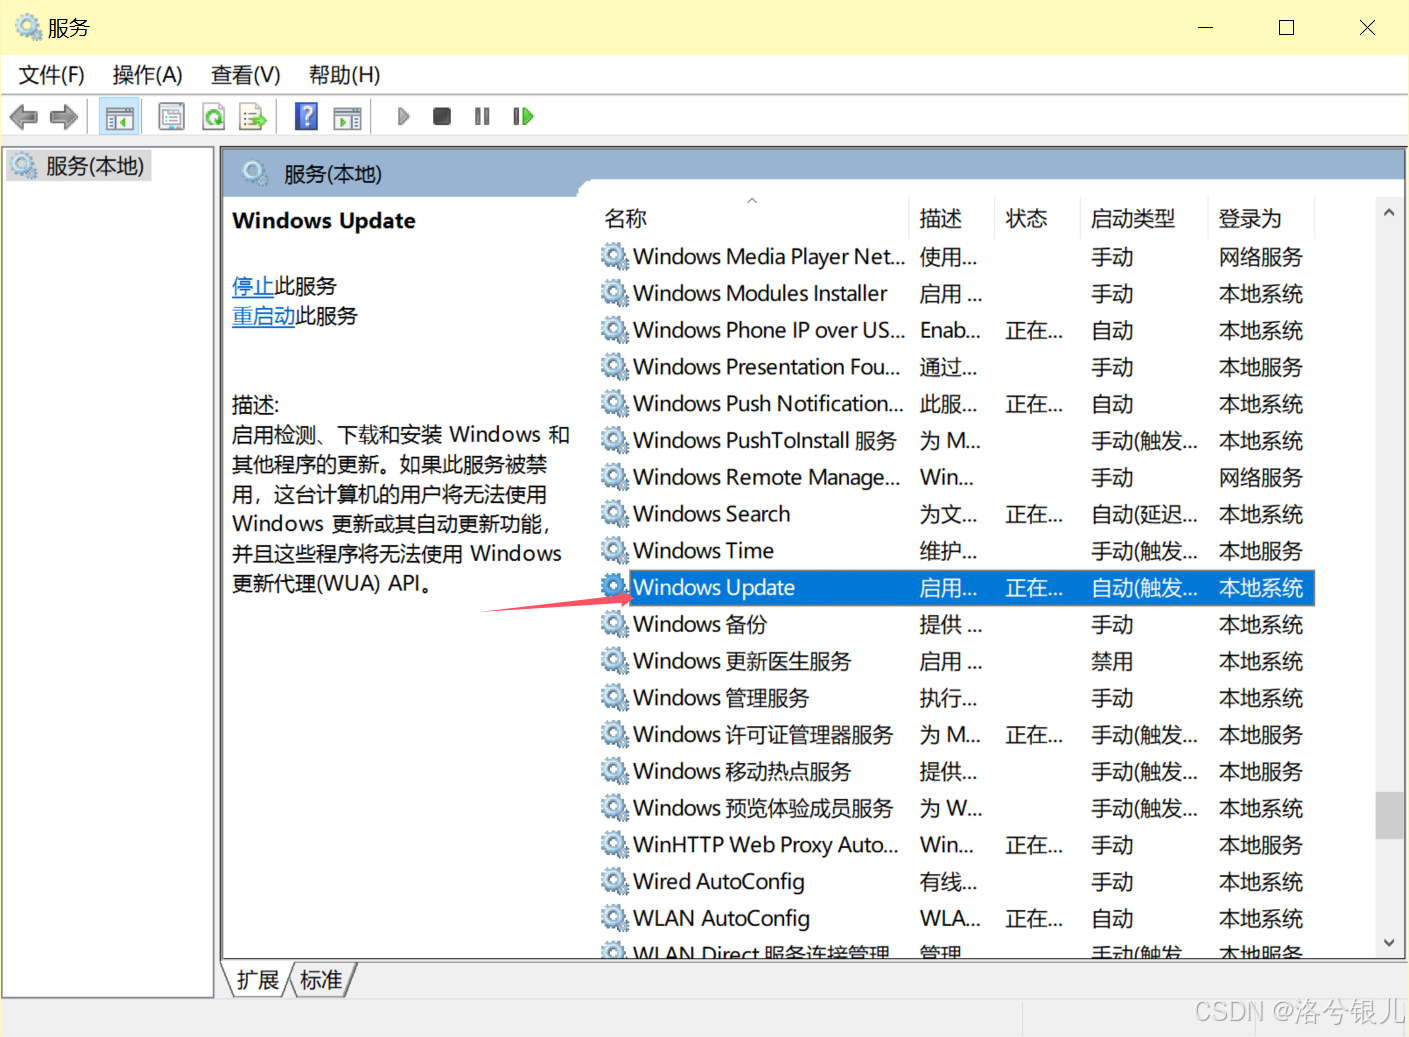Click the Export List toolbar icon
1409x1037 pixels.
253,117
